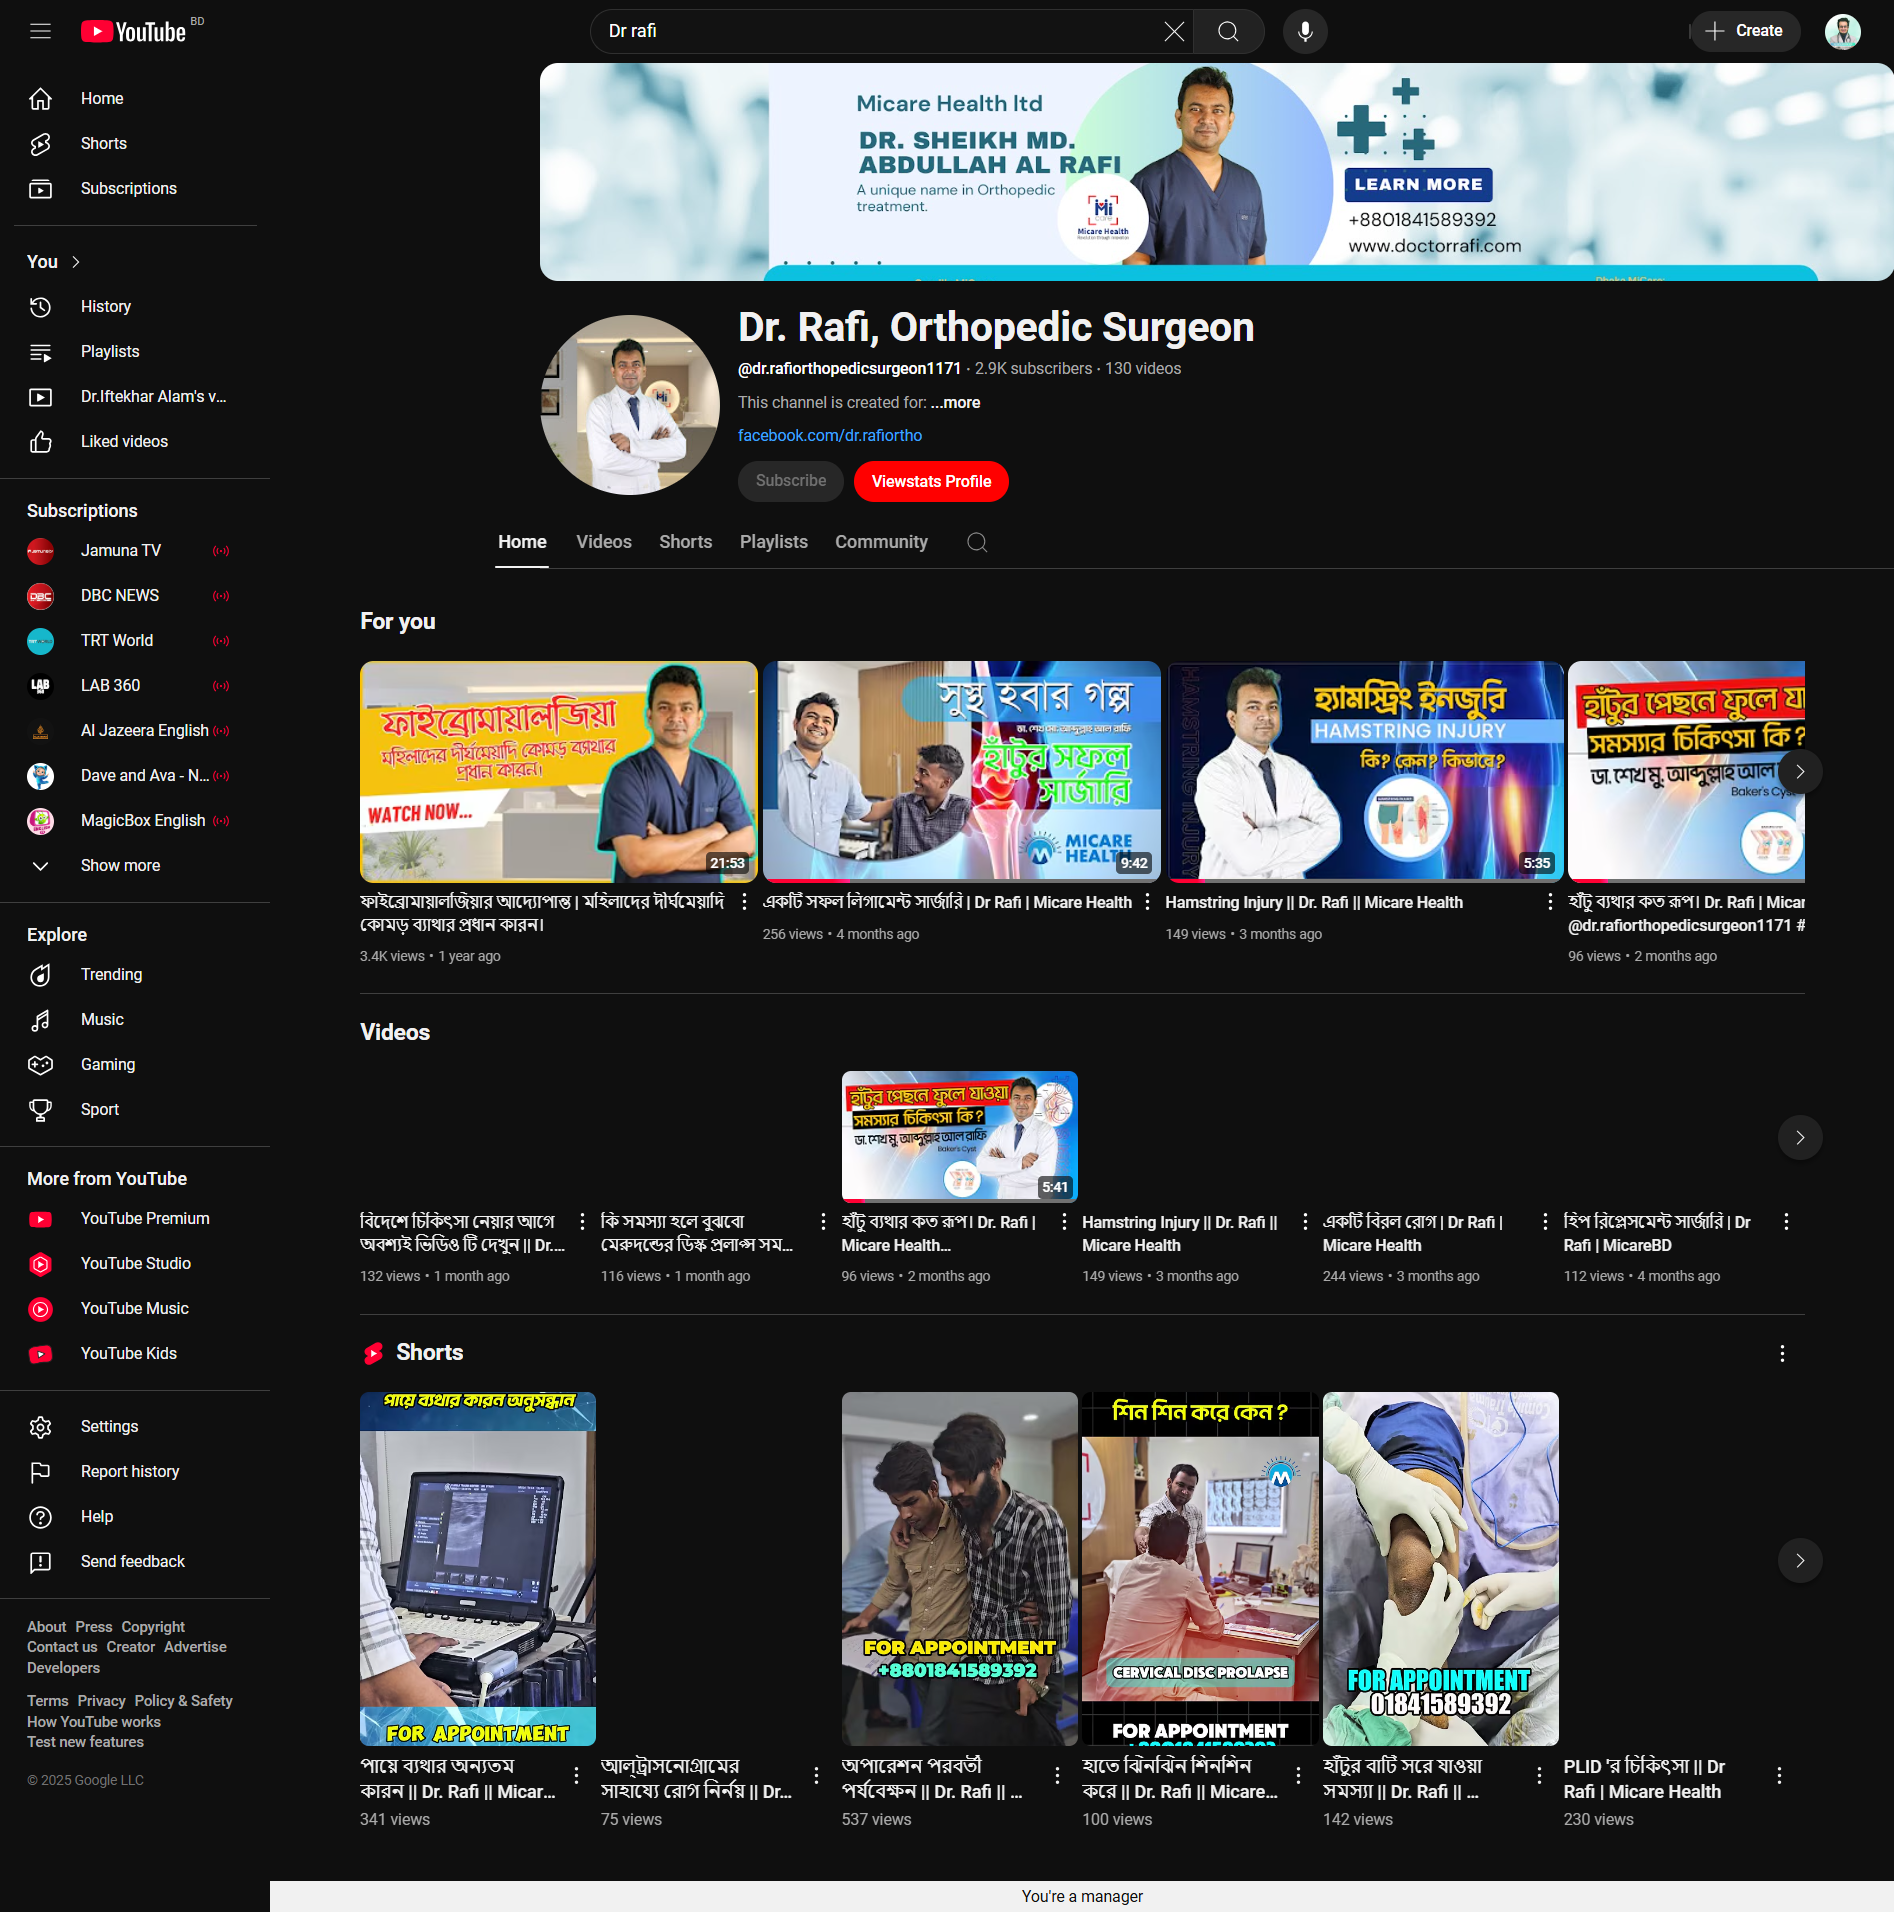Show next Shorts in carousel

pos(1800,1561)
